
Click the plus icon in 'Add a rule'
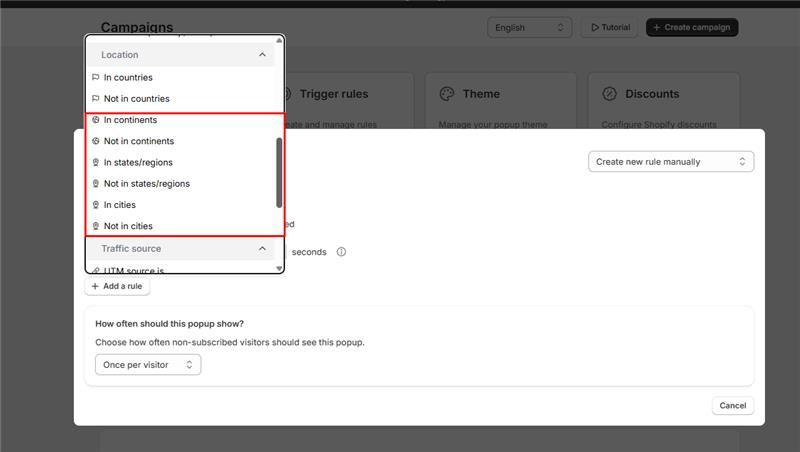[x=95, y=286]
